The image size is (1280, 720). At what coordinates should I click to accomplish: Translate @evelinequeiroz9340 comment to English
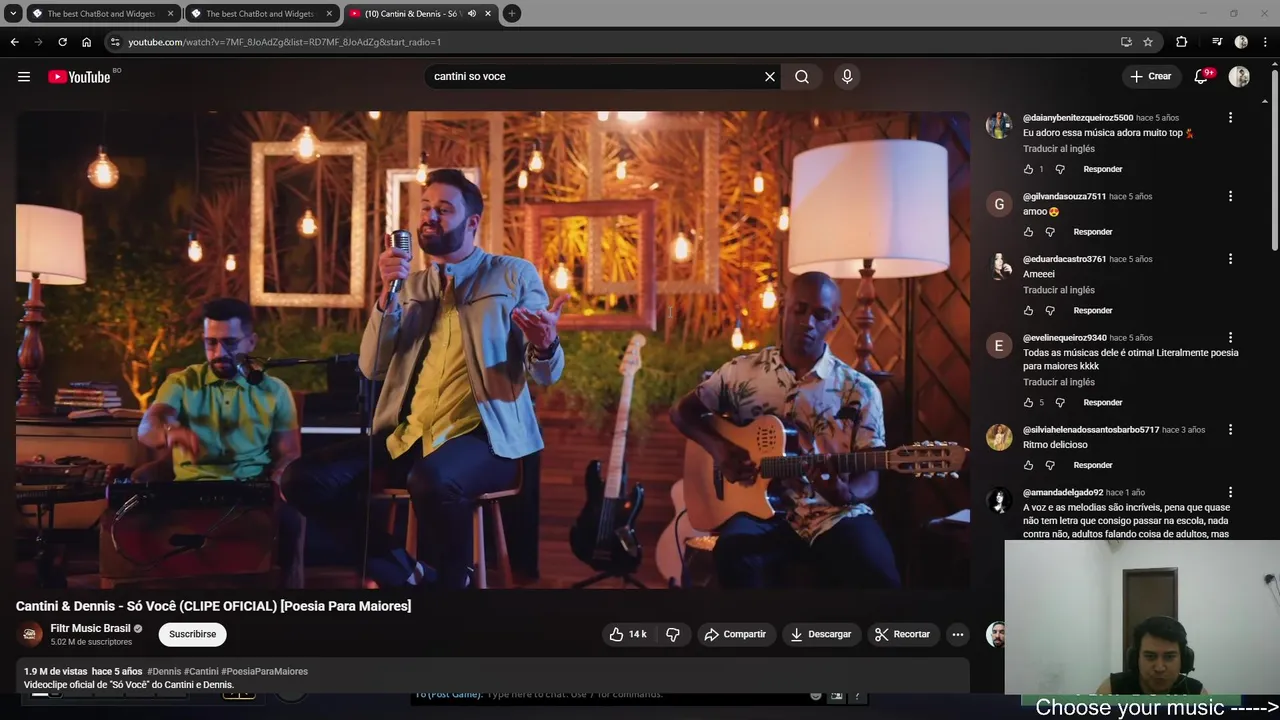tap(1059, 382)
